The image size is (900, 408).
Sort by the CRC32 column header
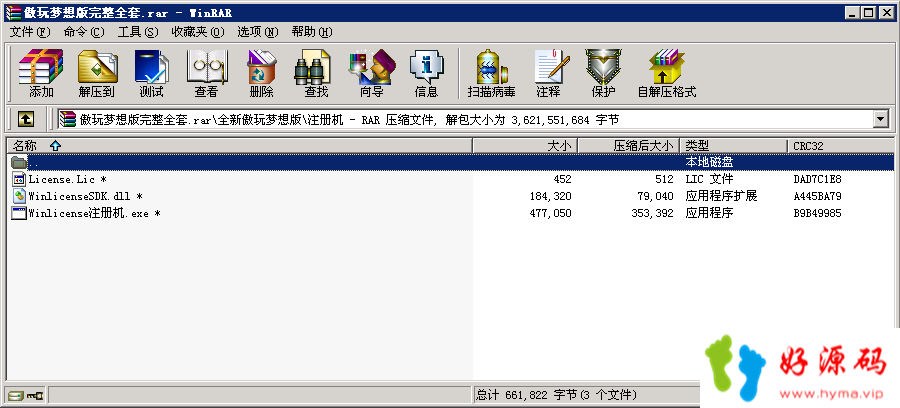(840, 146)
